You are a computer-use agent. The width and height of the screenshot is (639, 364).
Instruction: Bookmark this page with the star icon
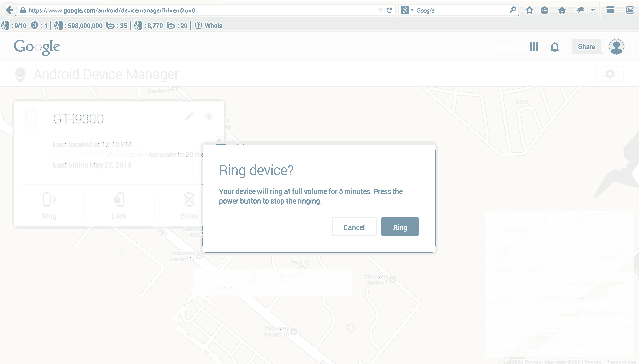(x=529, y=11)
